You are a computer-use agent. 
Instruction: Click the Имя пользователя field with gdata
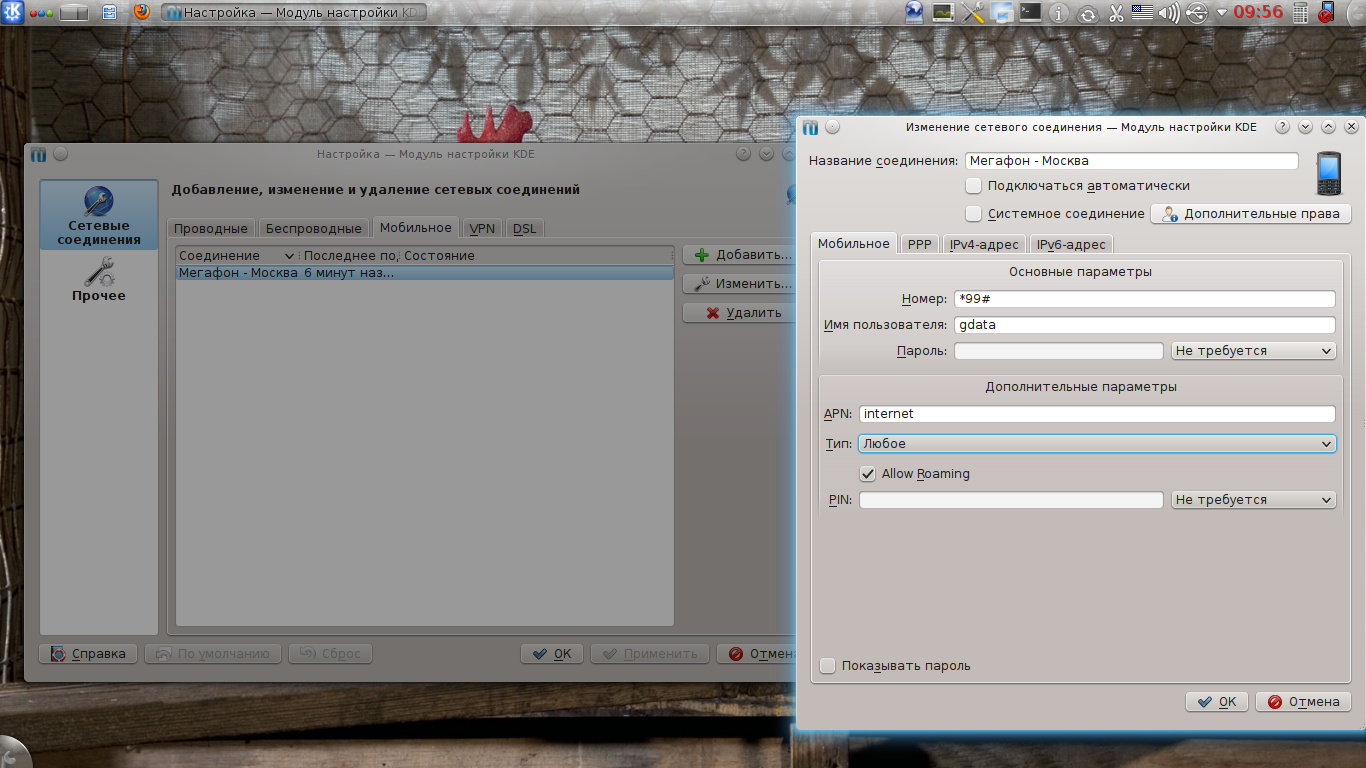click(x=1145, y=325)
